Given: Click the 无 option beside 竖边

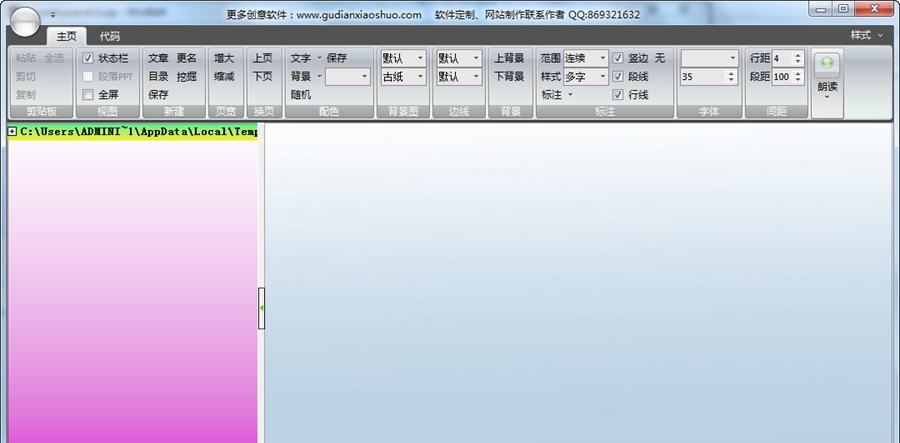Looking at the screenshot, I should pos(660,58).
